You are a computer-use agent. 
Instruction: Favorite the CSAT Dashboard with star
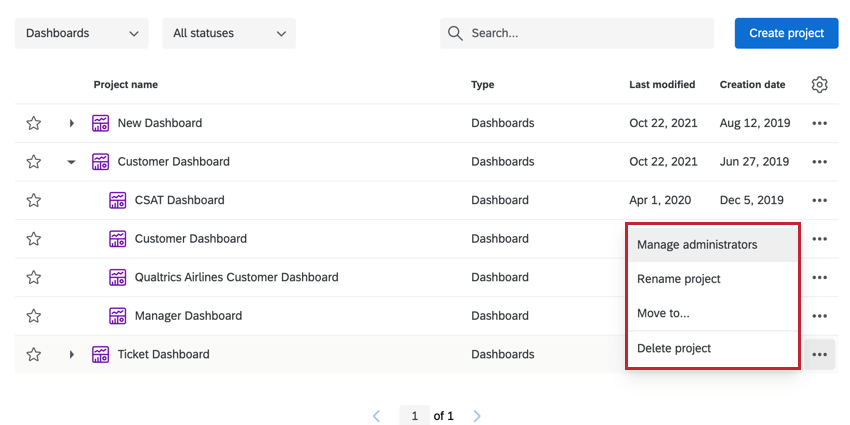tap(34, 200)
